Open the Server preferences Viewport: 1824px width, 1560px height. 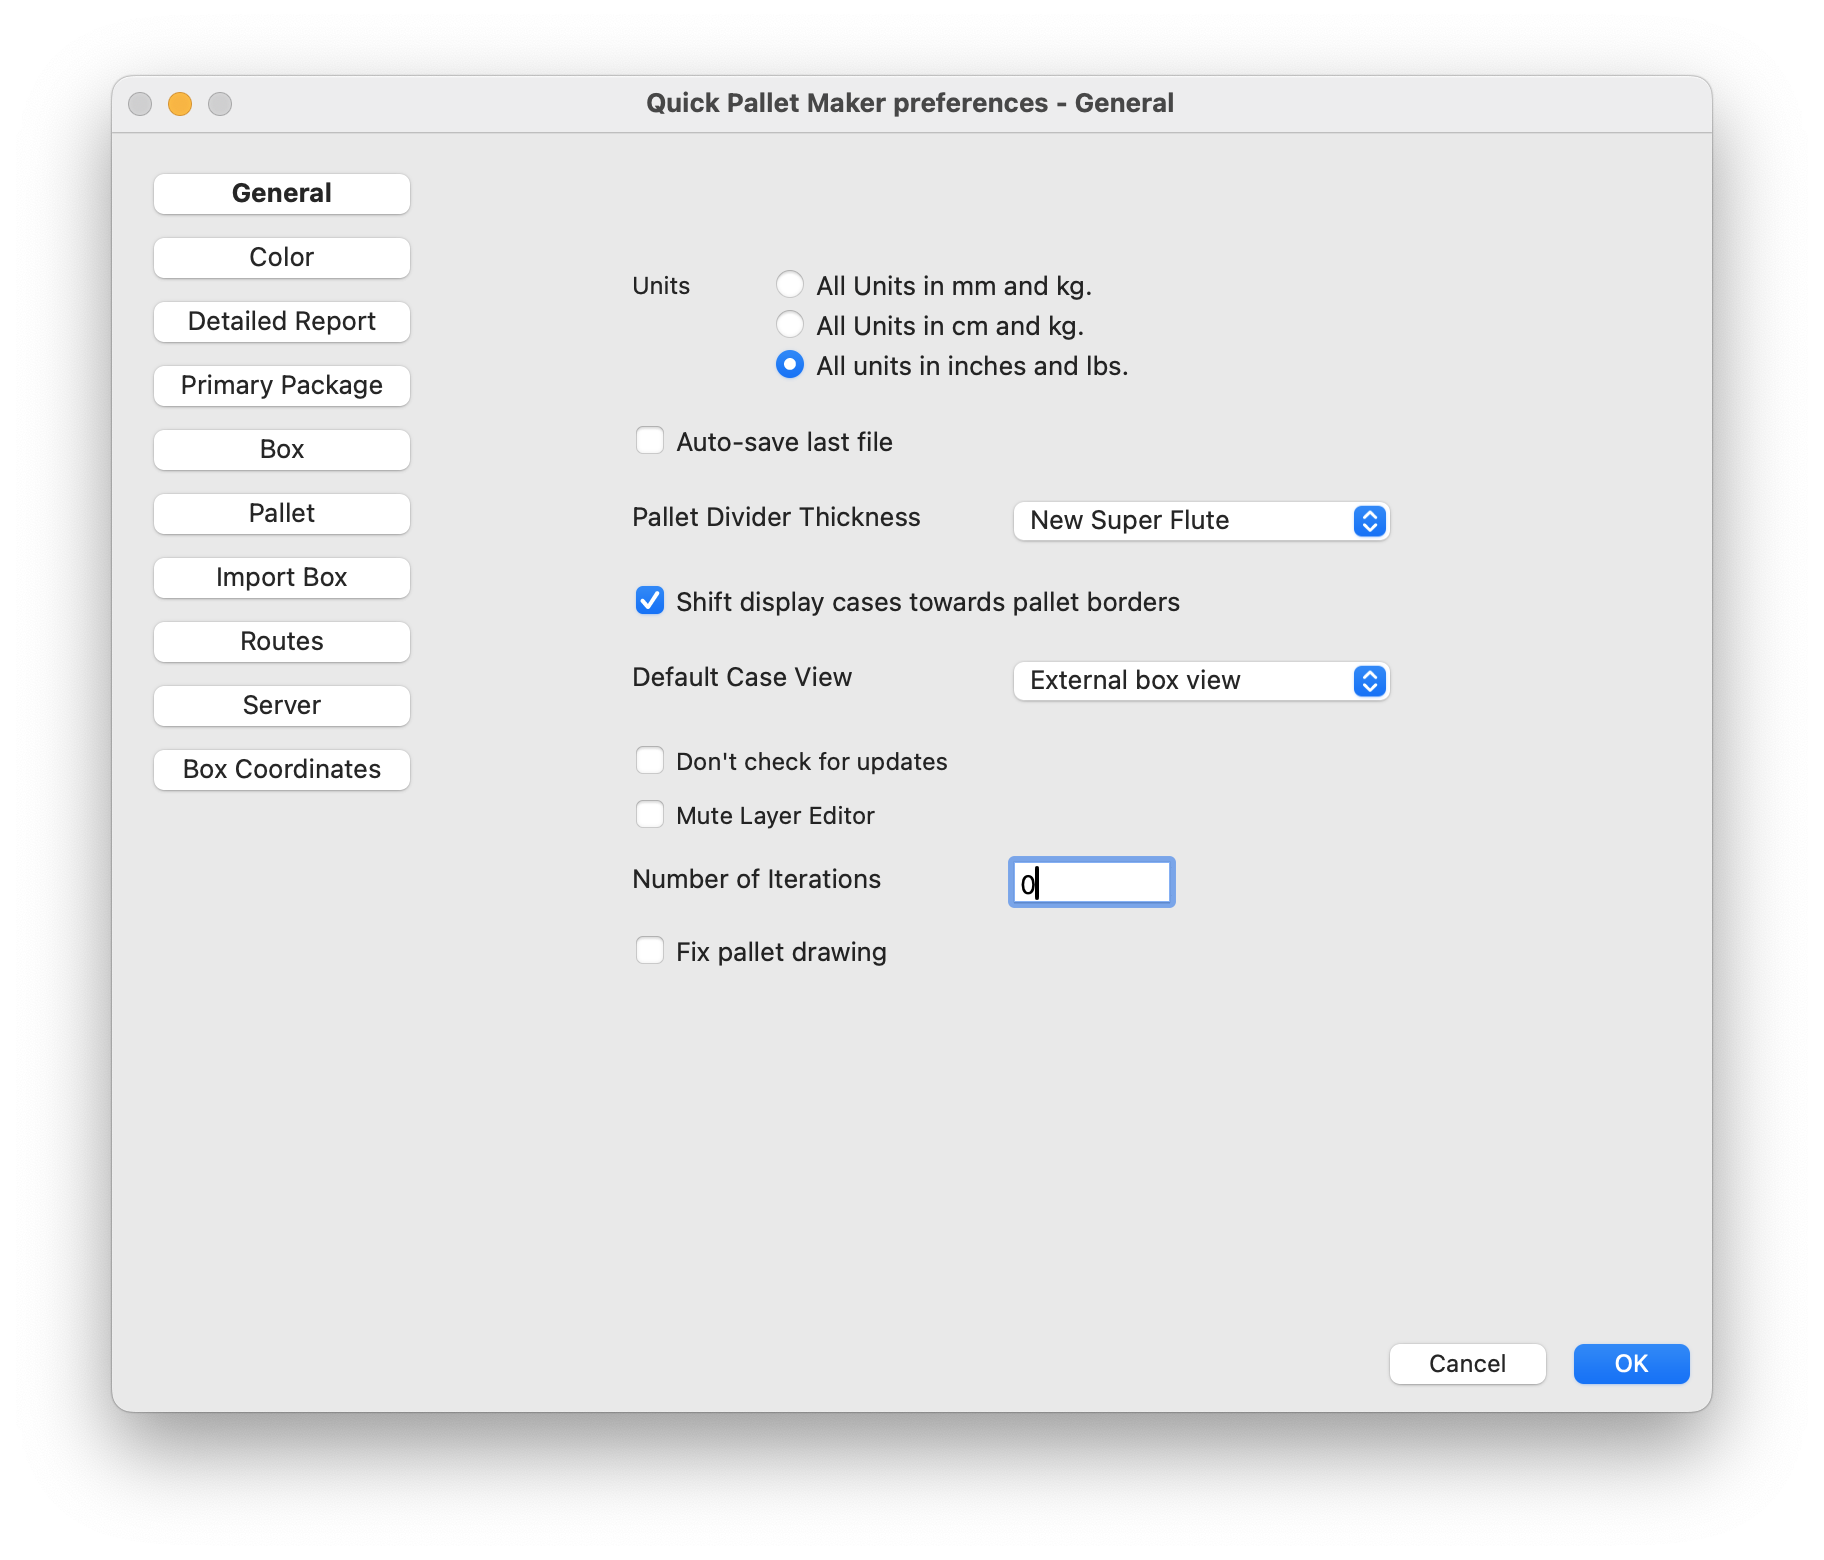pos(282,706)
